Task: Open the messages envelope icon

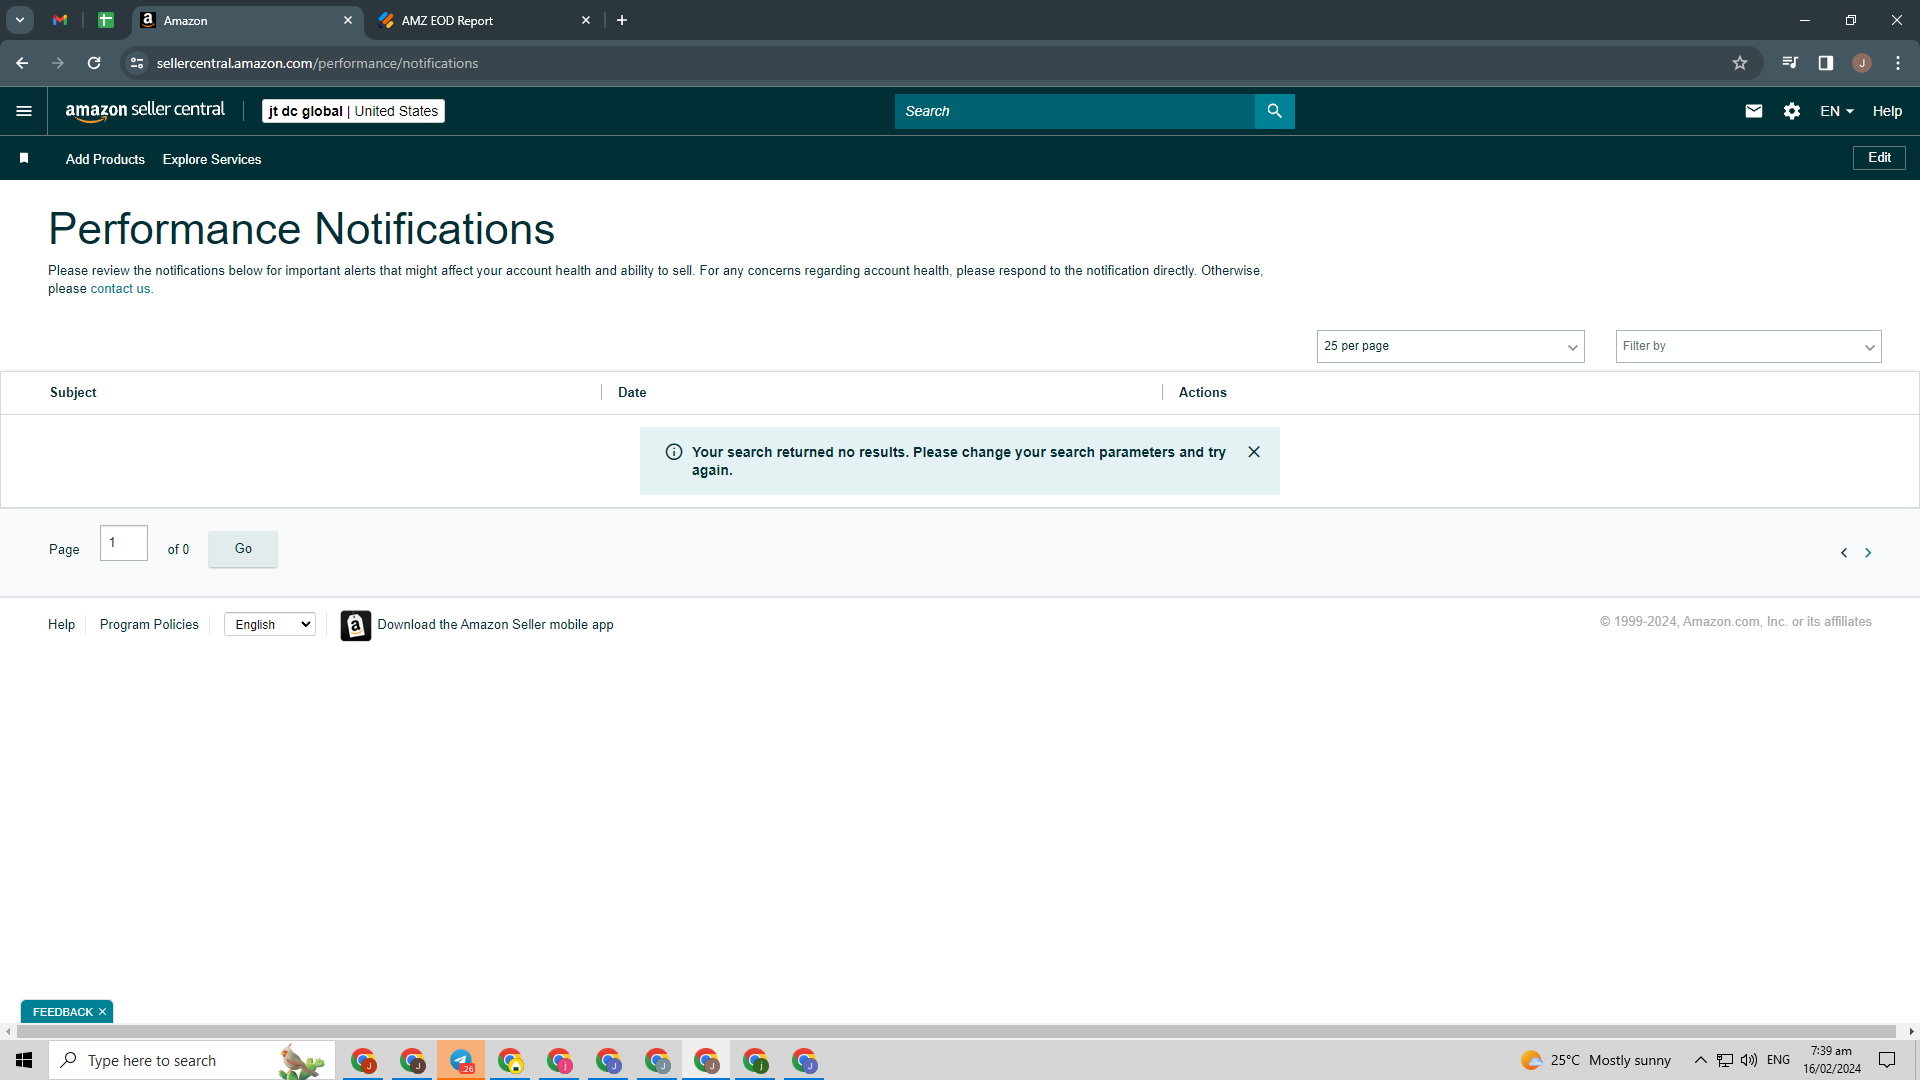Action: [x=1754, y=111]
